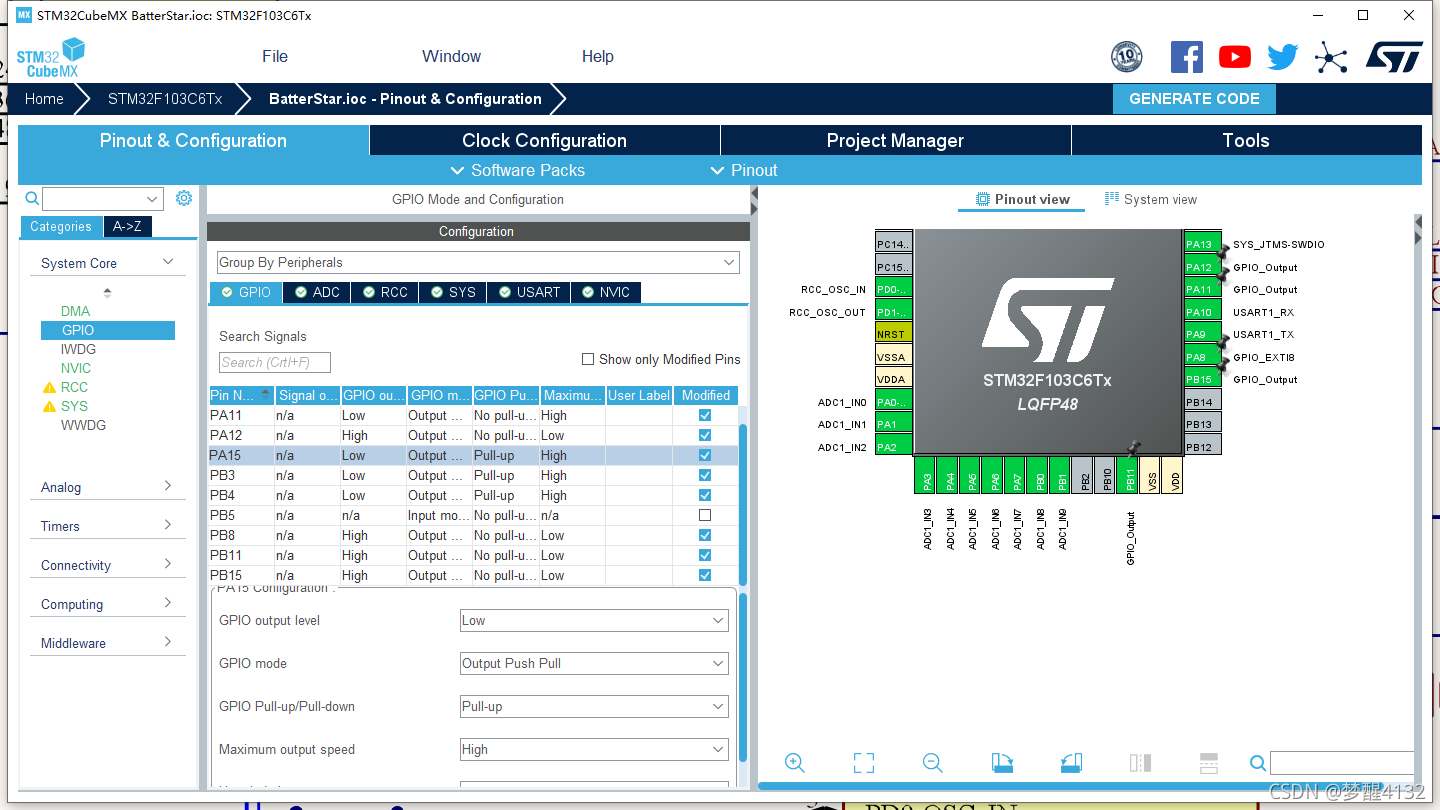
Task: Click the Search Signals input field
Action: pos(275,362)
